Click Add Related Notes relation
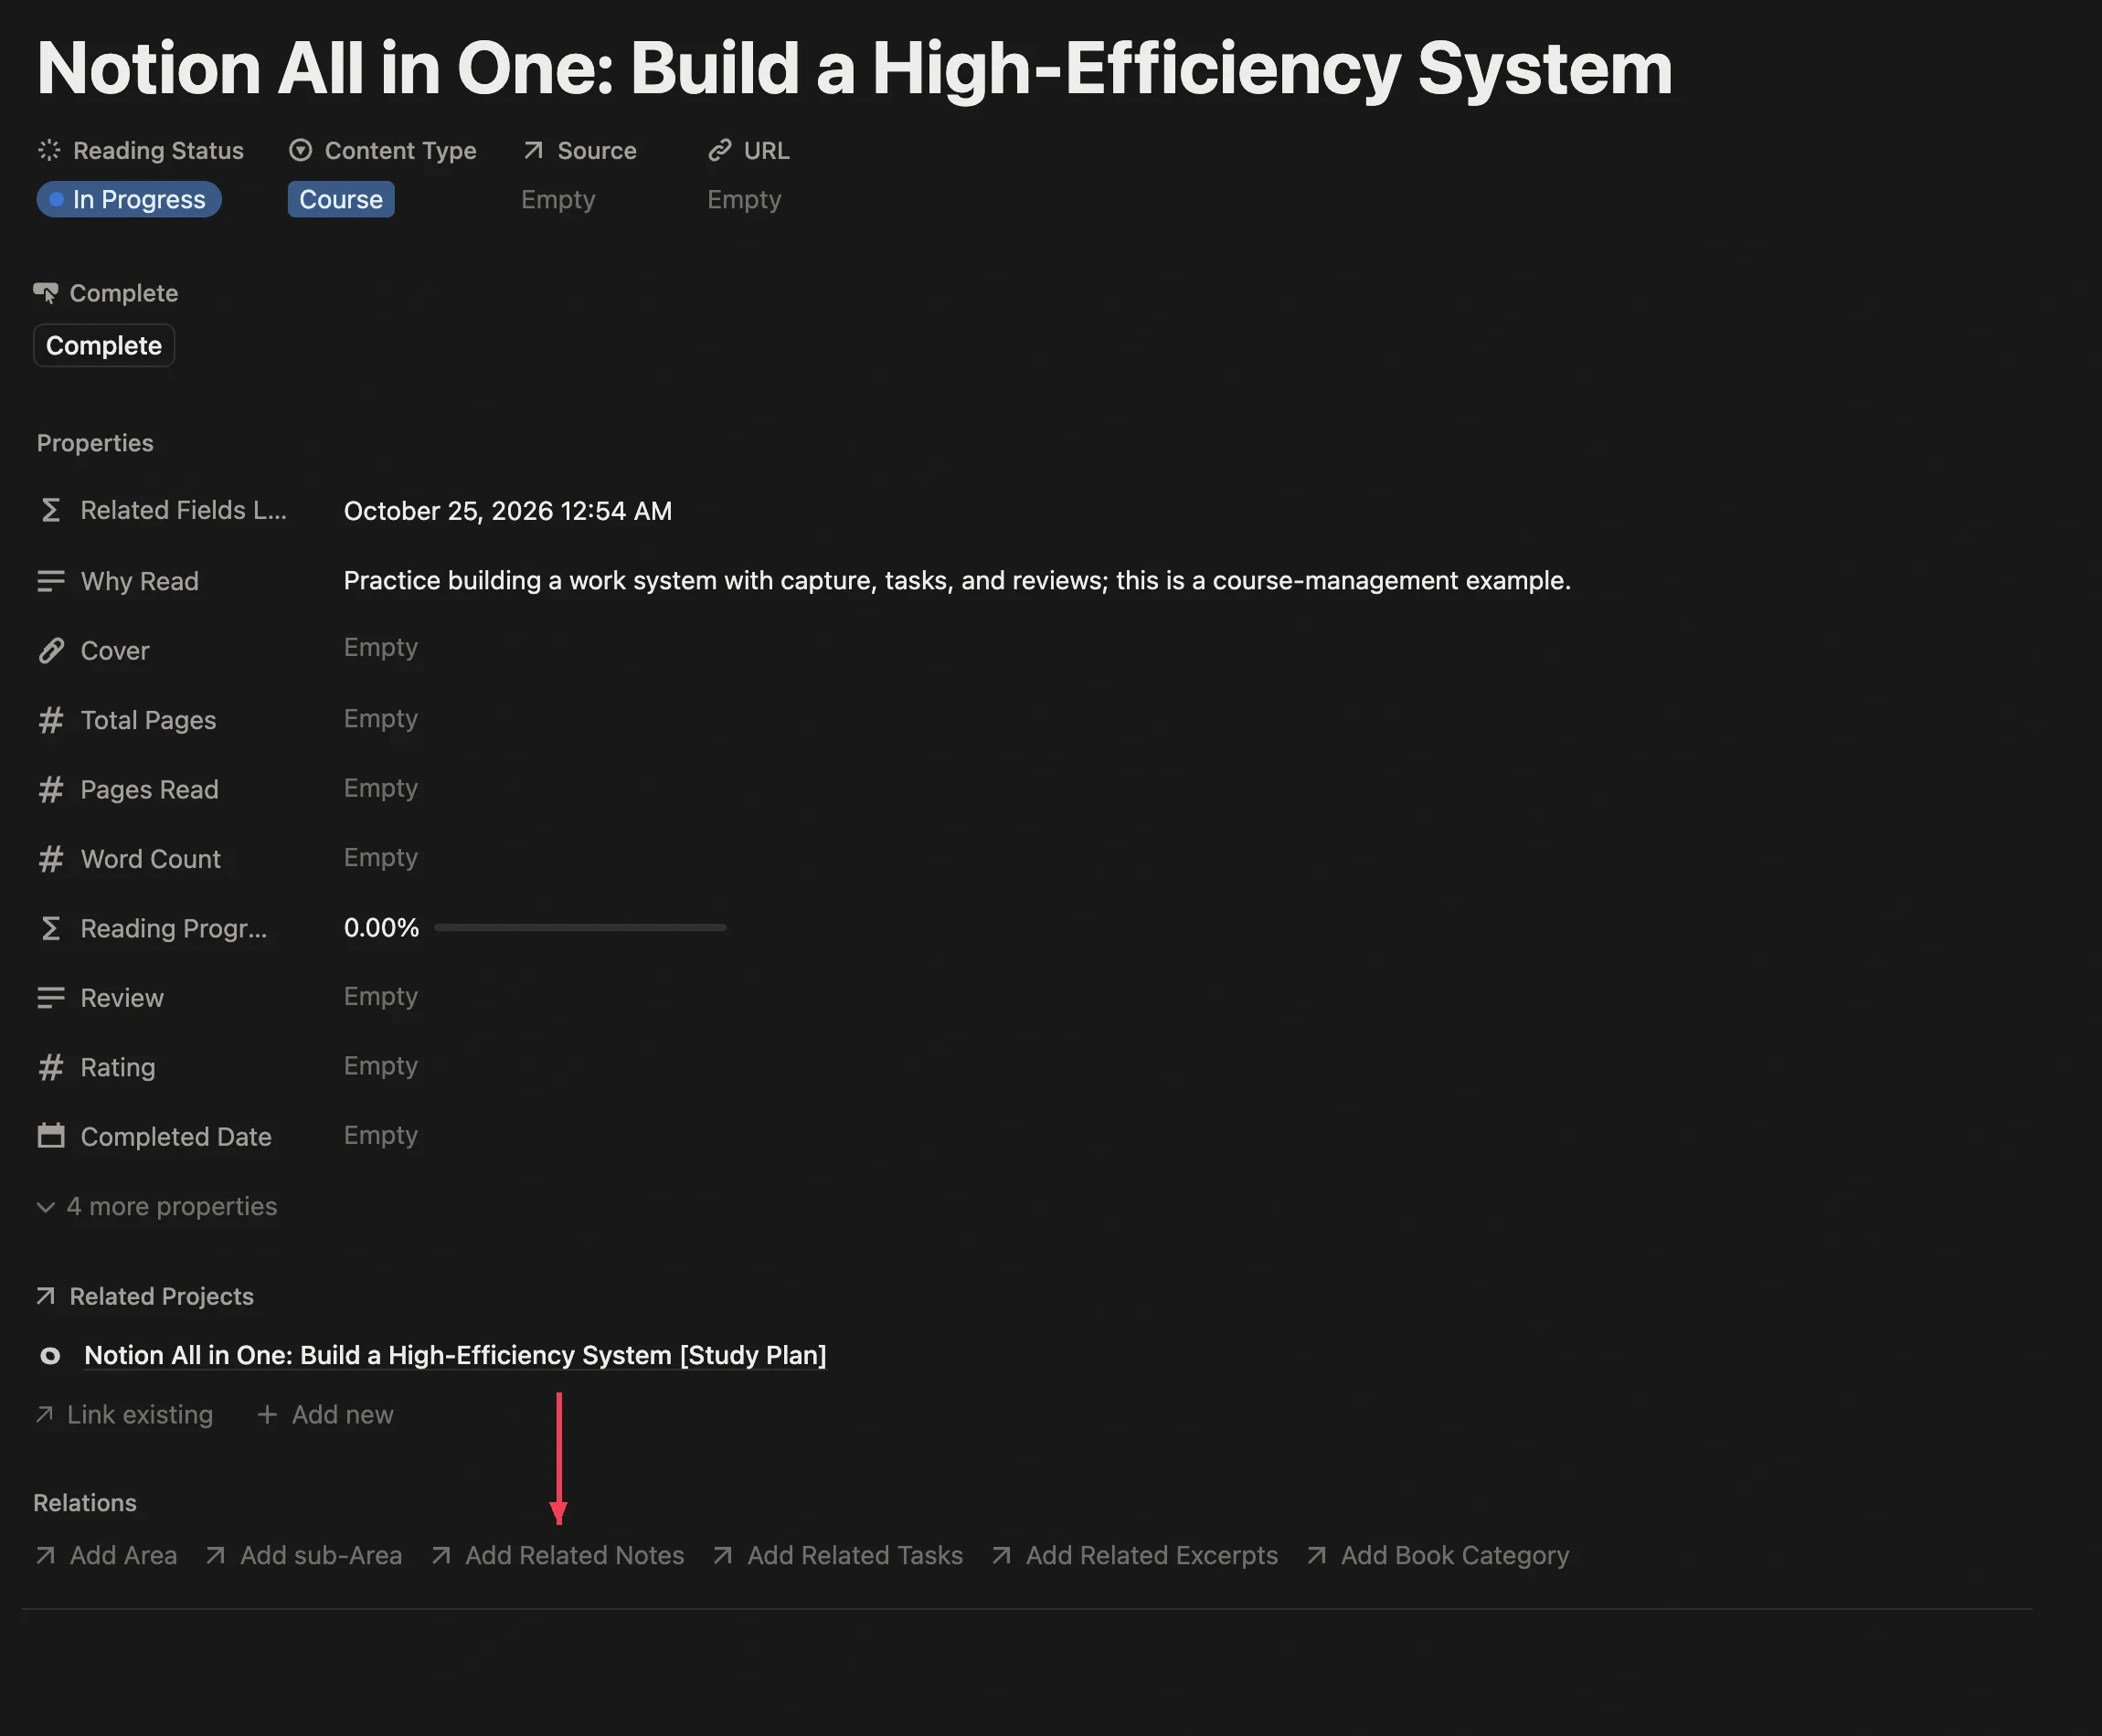The image size is (2102, 1736). pos(557,1555)
